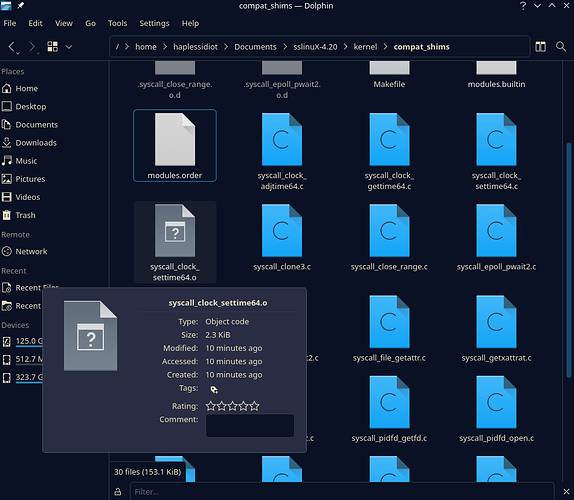Click the Comment field in tooltip

(250, 425)
